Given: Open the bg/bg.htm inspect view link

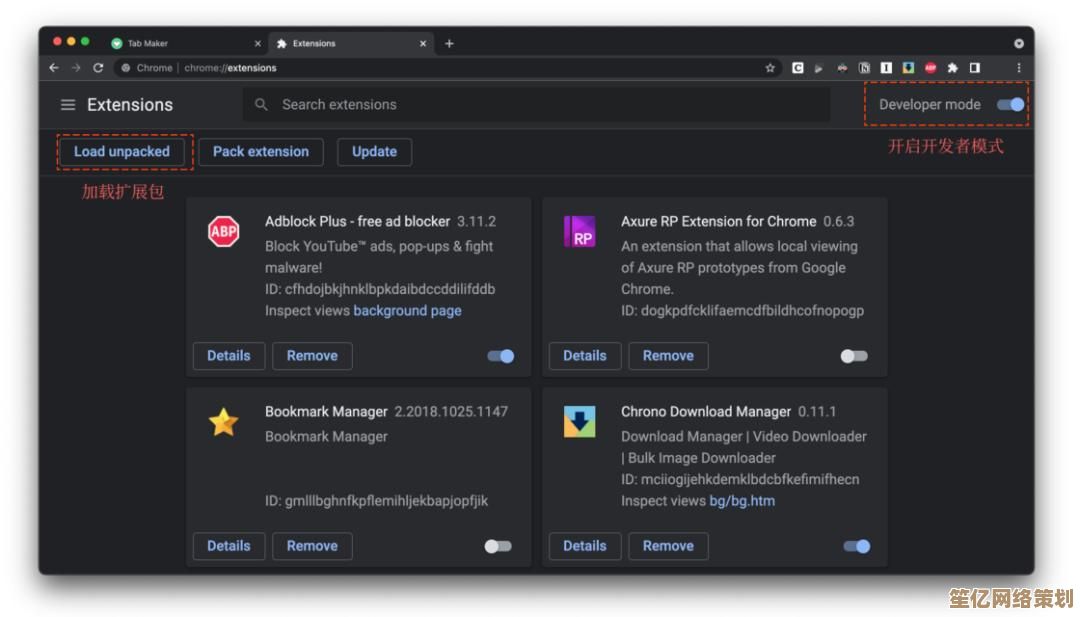Looking at the screenshot, I should click(742, 501).
